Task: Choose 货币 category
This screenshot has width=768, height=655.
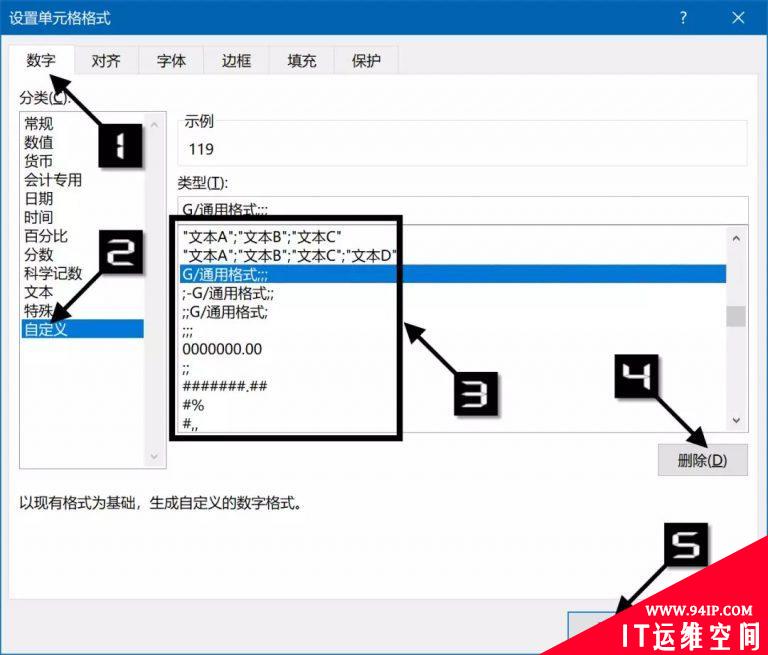Action: click(x=82, y=161)
